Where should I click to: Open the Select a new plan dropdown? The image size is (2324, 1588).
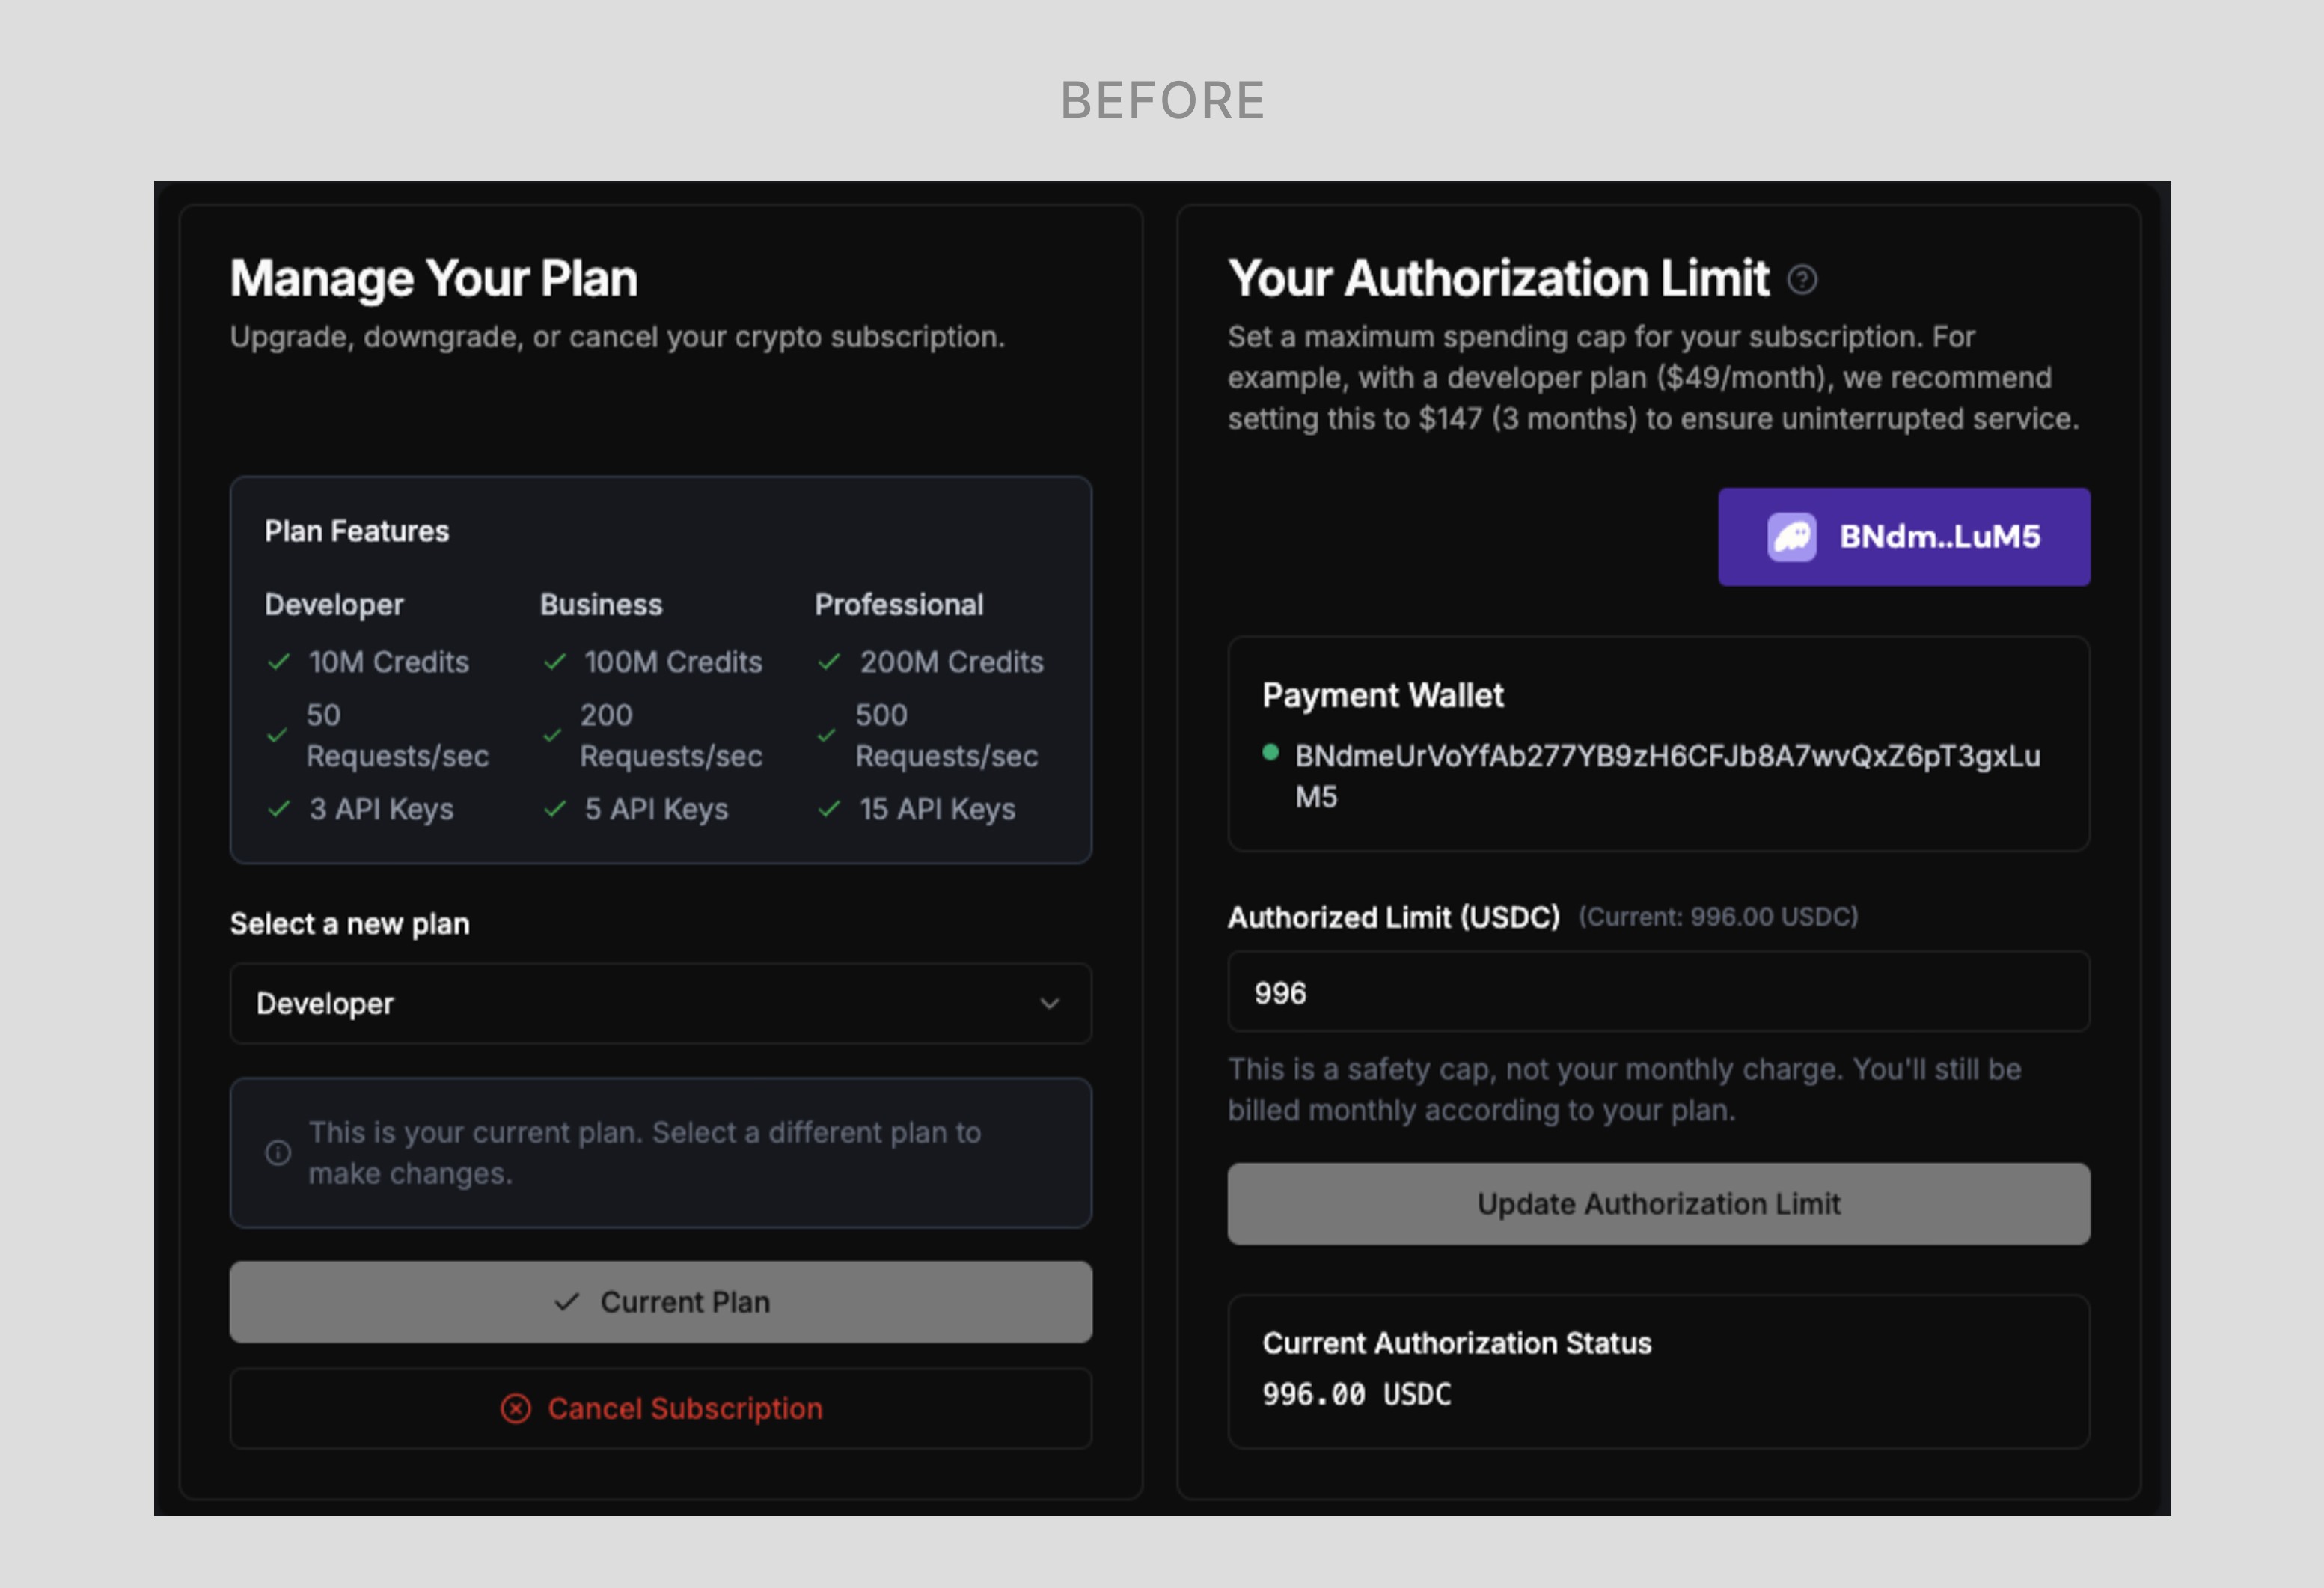click(660, 1003)
